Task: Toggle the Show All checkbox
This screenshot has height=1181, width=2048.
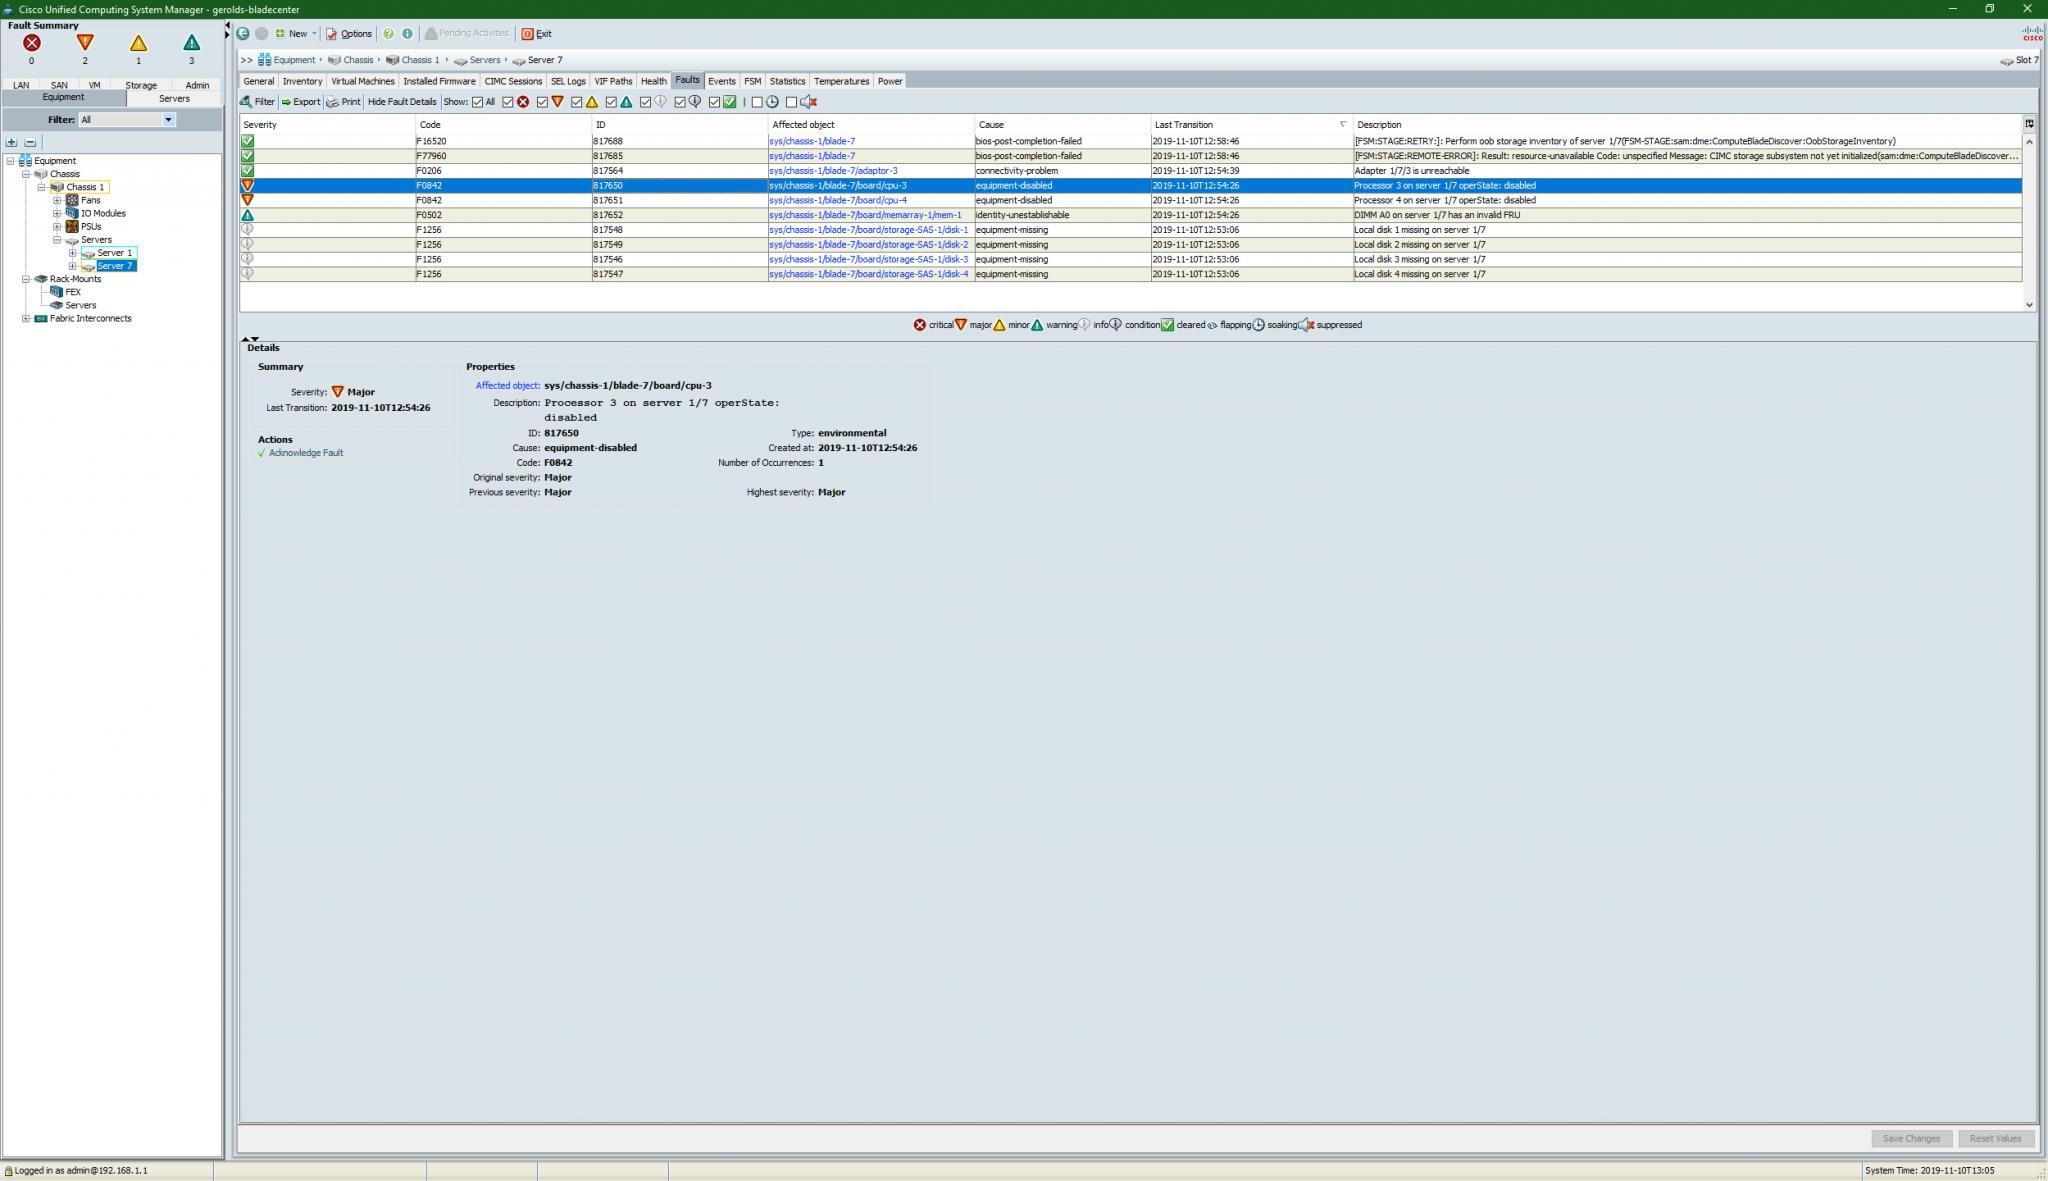Action: [x=477, y=102]
